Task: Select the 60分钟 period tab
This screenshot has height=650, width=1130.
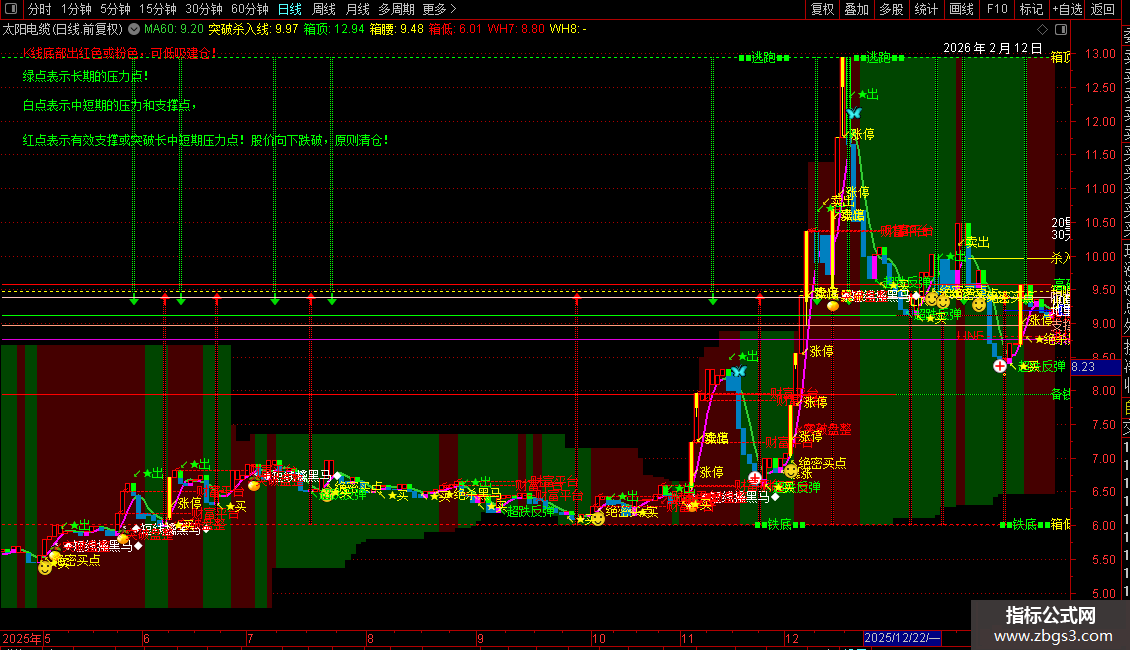Action: 249,9
